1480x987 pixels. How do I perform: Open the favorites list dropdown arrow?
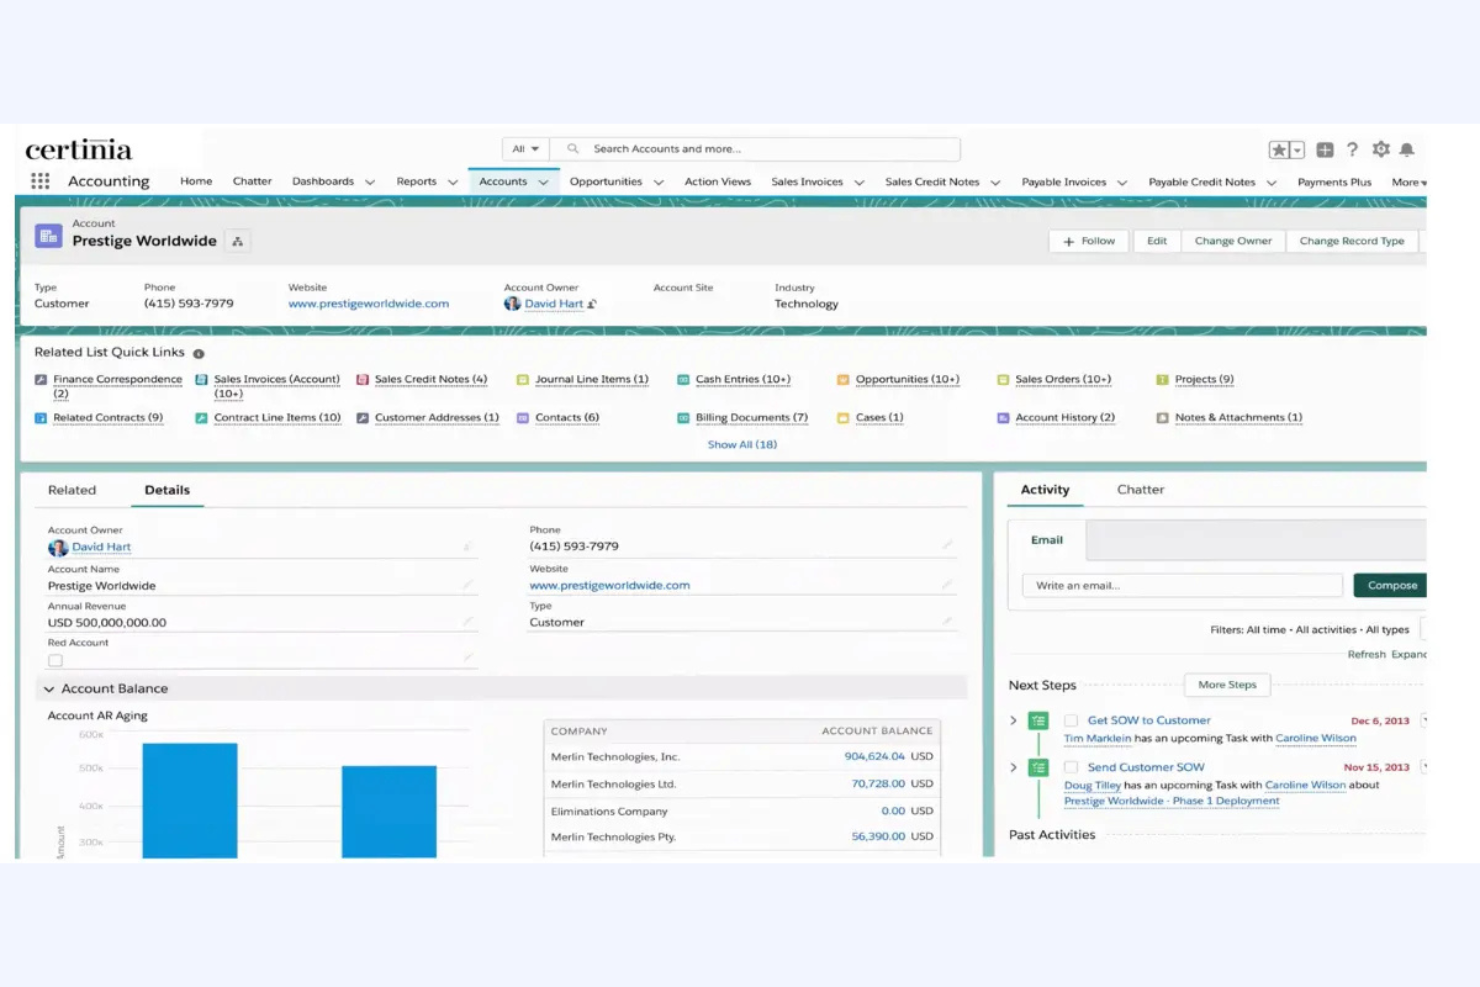[1297, 150]
